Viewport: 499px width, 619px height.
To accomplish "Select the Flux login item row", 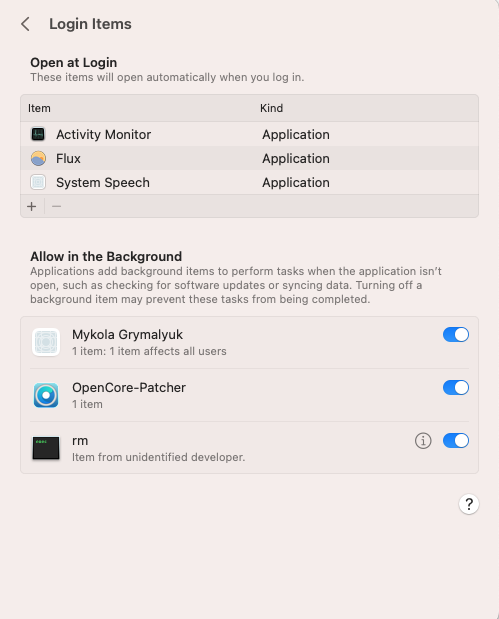I will point(250,158).
